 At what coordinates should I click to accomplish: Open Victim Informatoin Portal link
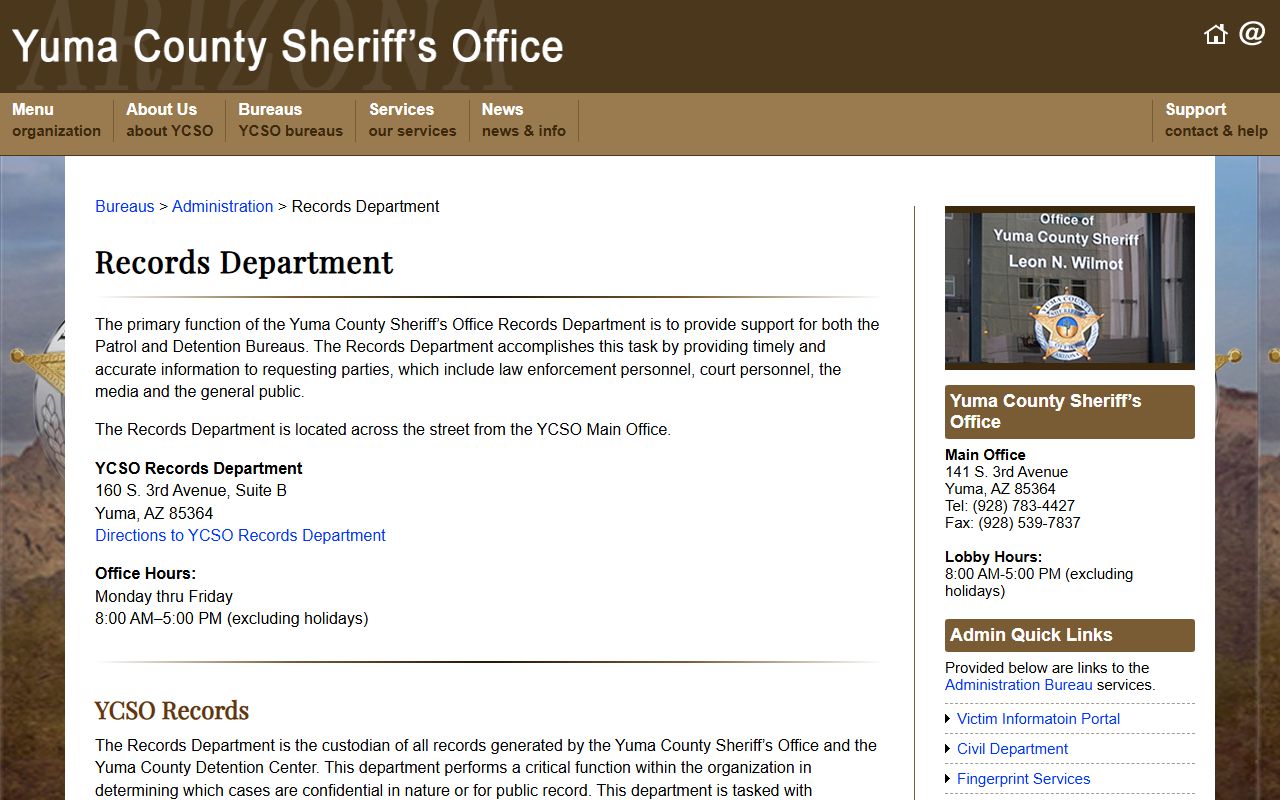click(1038, 719)
